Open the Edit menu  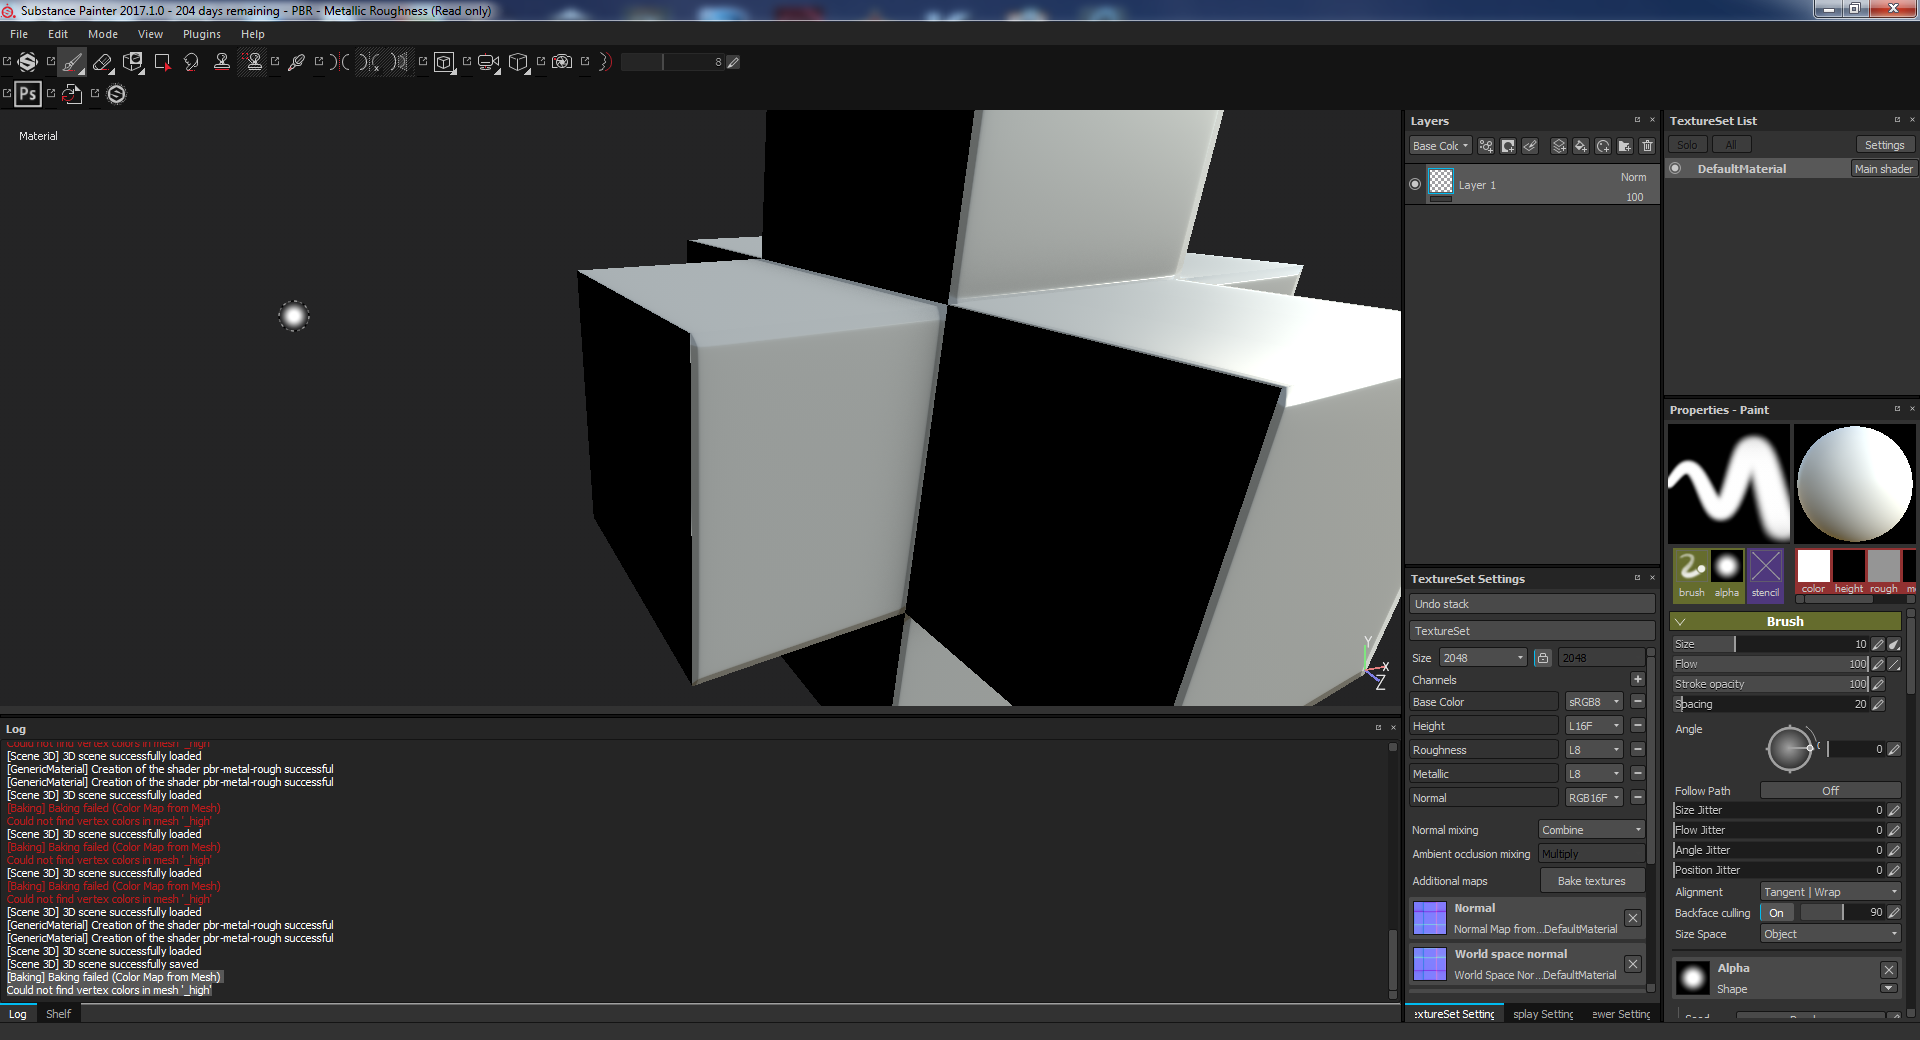coord(58,34)
